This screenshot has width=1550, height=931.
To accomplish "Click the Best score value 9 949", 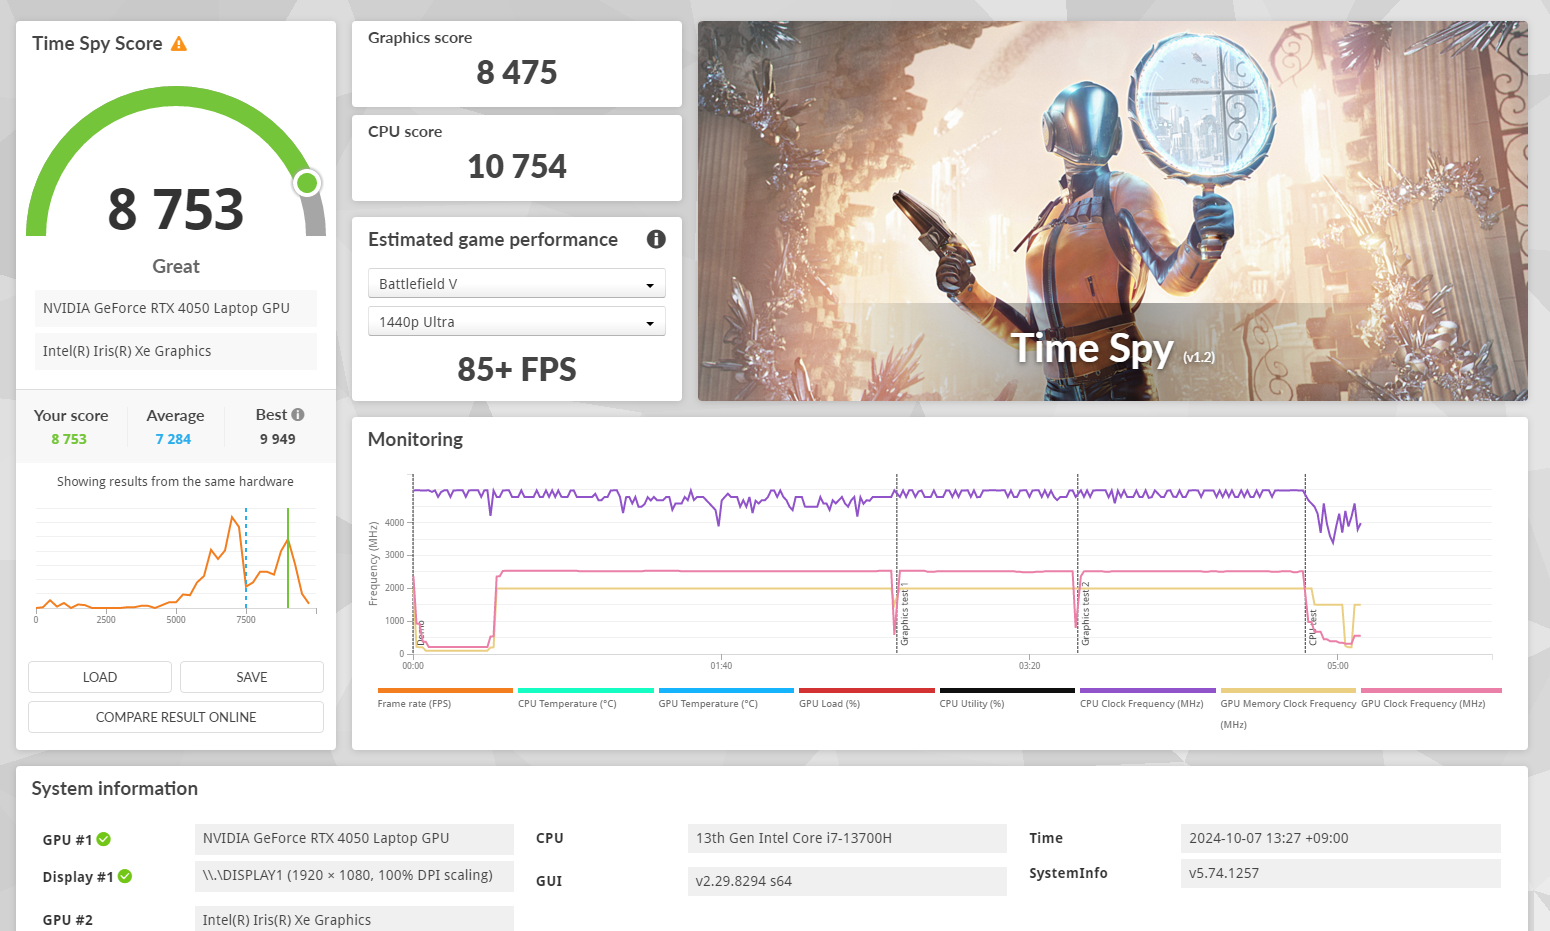I will [x=278, y=439].
